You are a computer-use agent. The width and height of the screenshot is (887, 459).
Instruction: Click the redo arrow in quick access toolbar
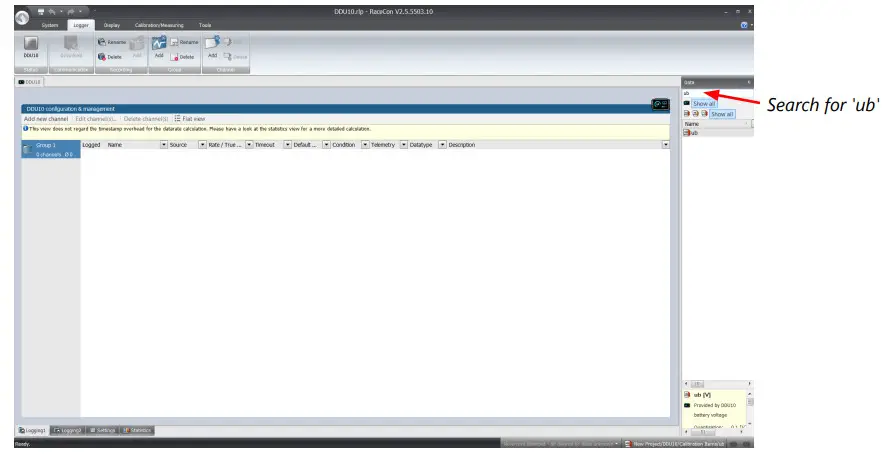coord(71,11)
